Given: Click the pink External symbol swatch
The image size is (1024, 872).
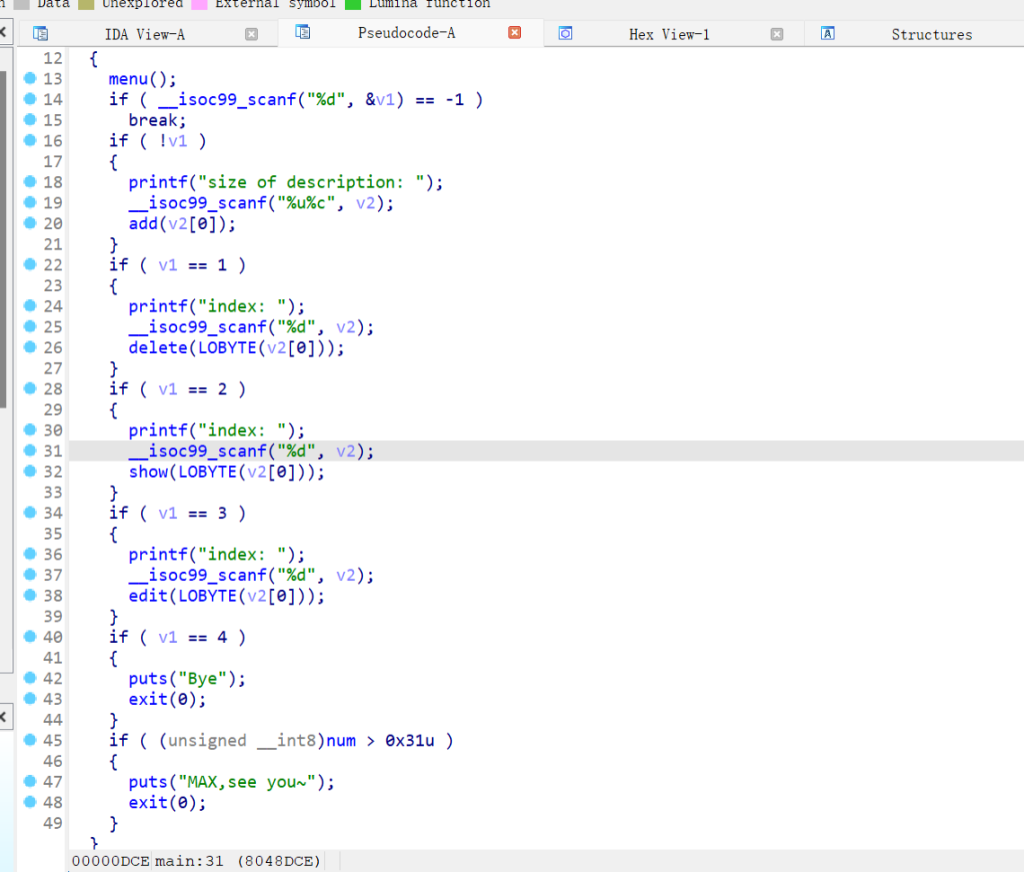Looking at the screenshot, I should (199, 4).
